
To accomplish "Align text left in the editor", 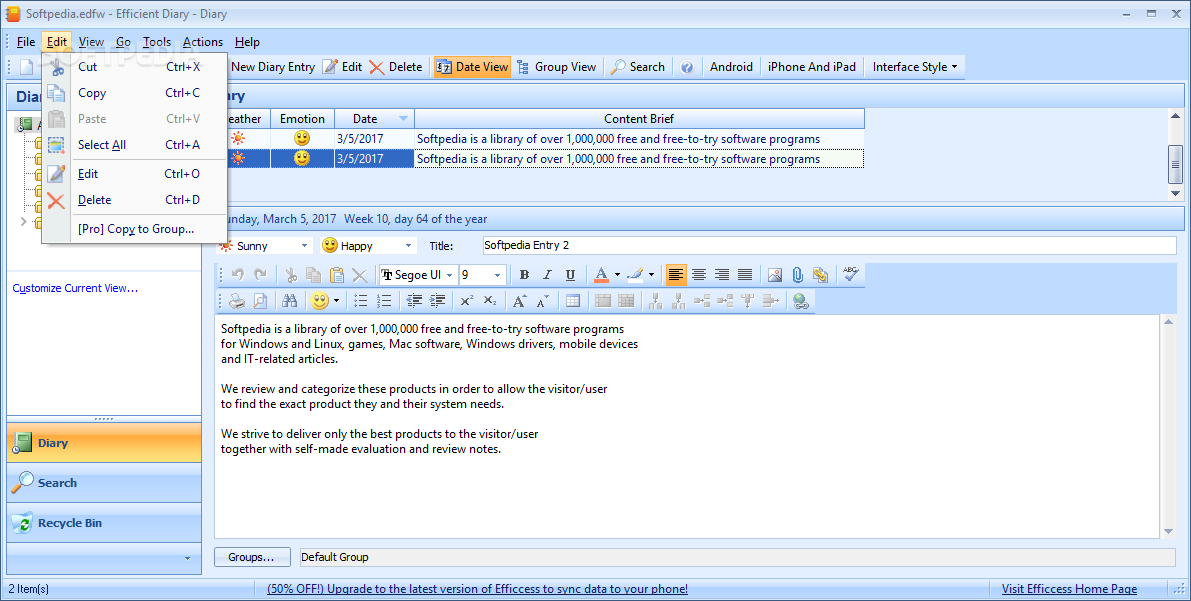I will point(675,275).
